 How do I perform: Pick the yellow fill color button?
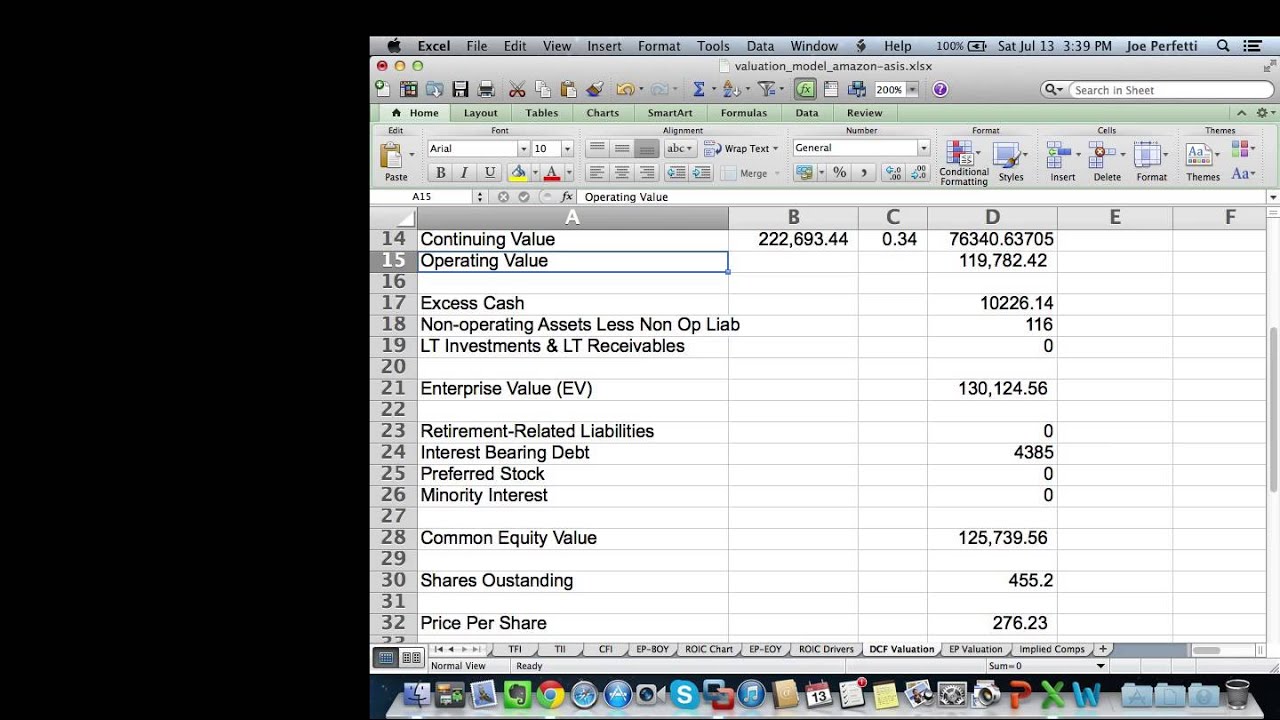pyautogui.click(x=518, y=172)
